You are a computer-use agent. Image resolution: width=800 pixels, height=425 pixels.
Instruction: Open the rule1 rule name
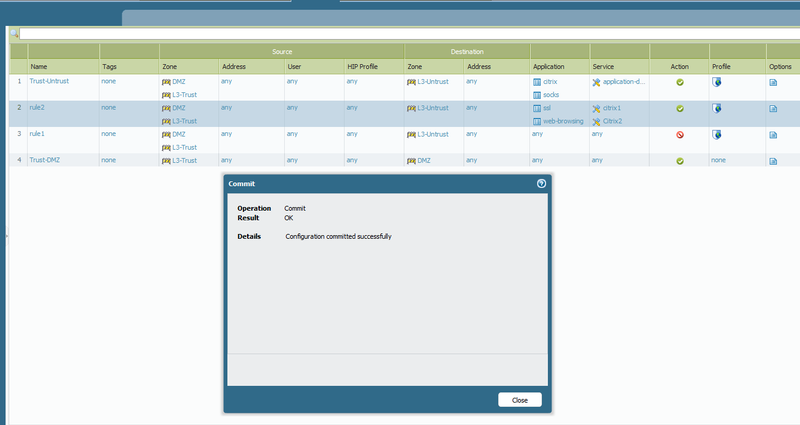click(x=37, y=134)
